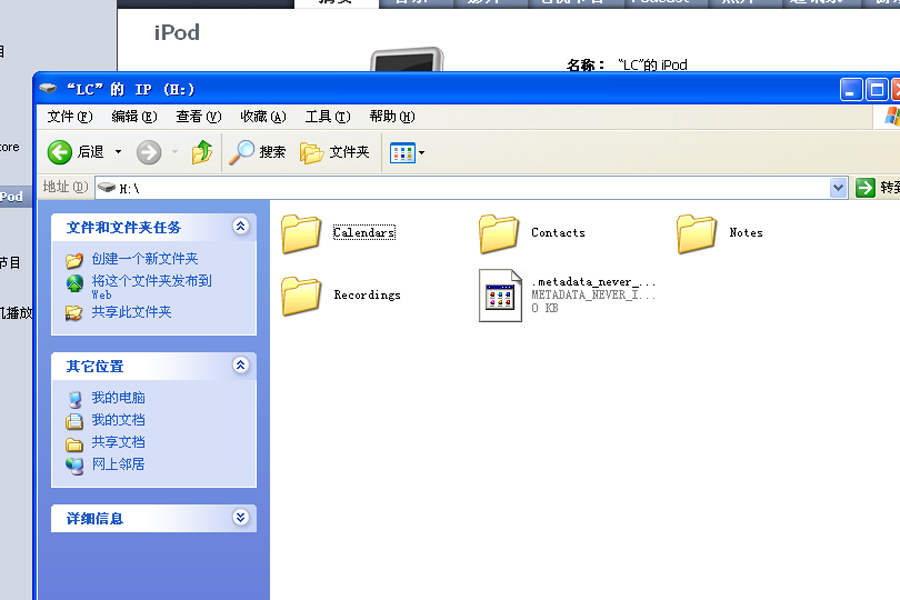Click the Recordings folder name
Screen dimensions: 900x600
click(367, 295)
